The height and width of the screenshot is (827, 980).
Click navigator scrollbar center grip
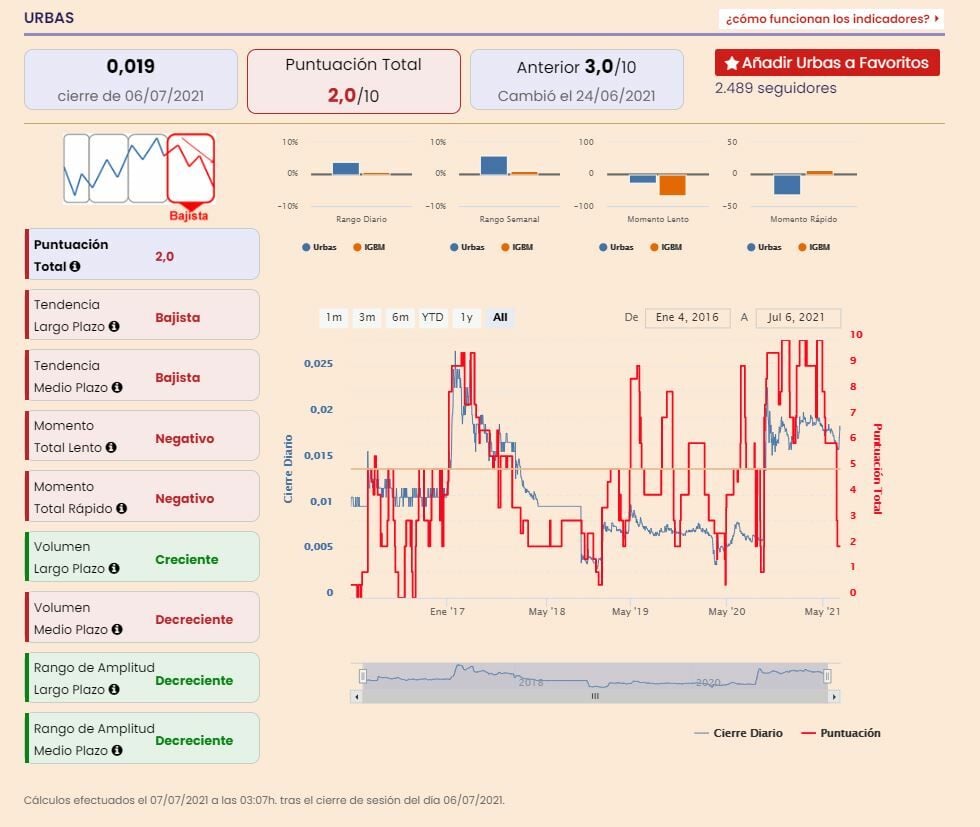click(x=595, y=696)
